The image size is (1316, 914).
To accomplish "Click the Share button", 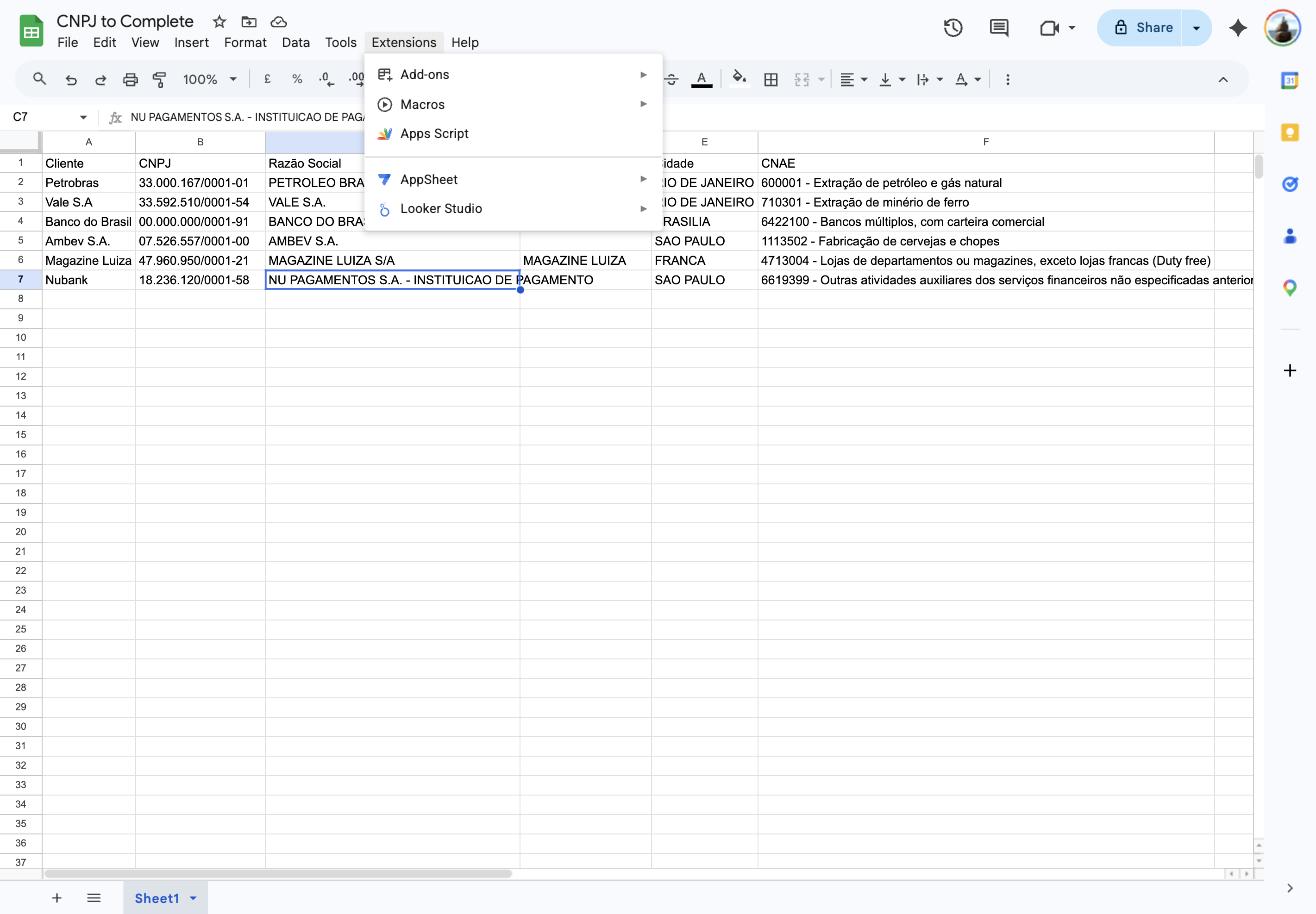I will (x=1139, y=28).
